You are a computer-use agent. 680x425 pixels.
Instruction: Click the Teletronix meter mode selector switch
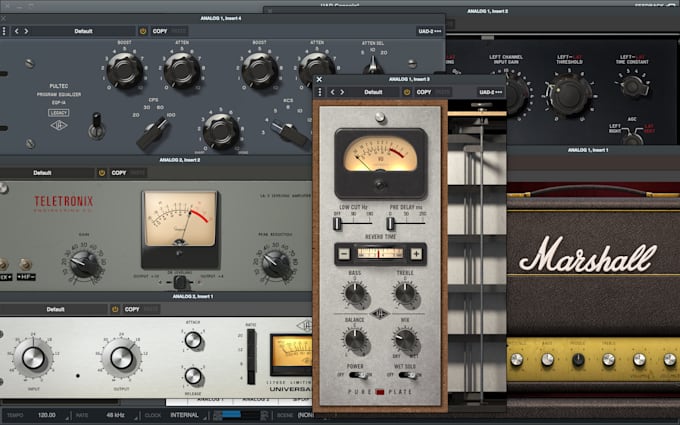tap(180, 282)
